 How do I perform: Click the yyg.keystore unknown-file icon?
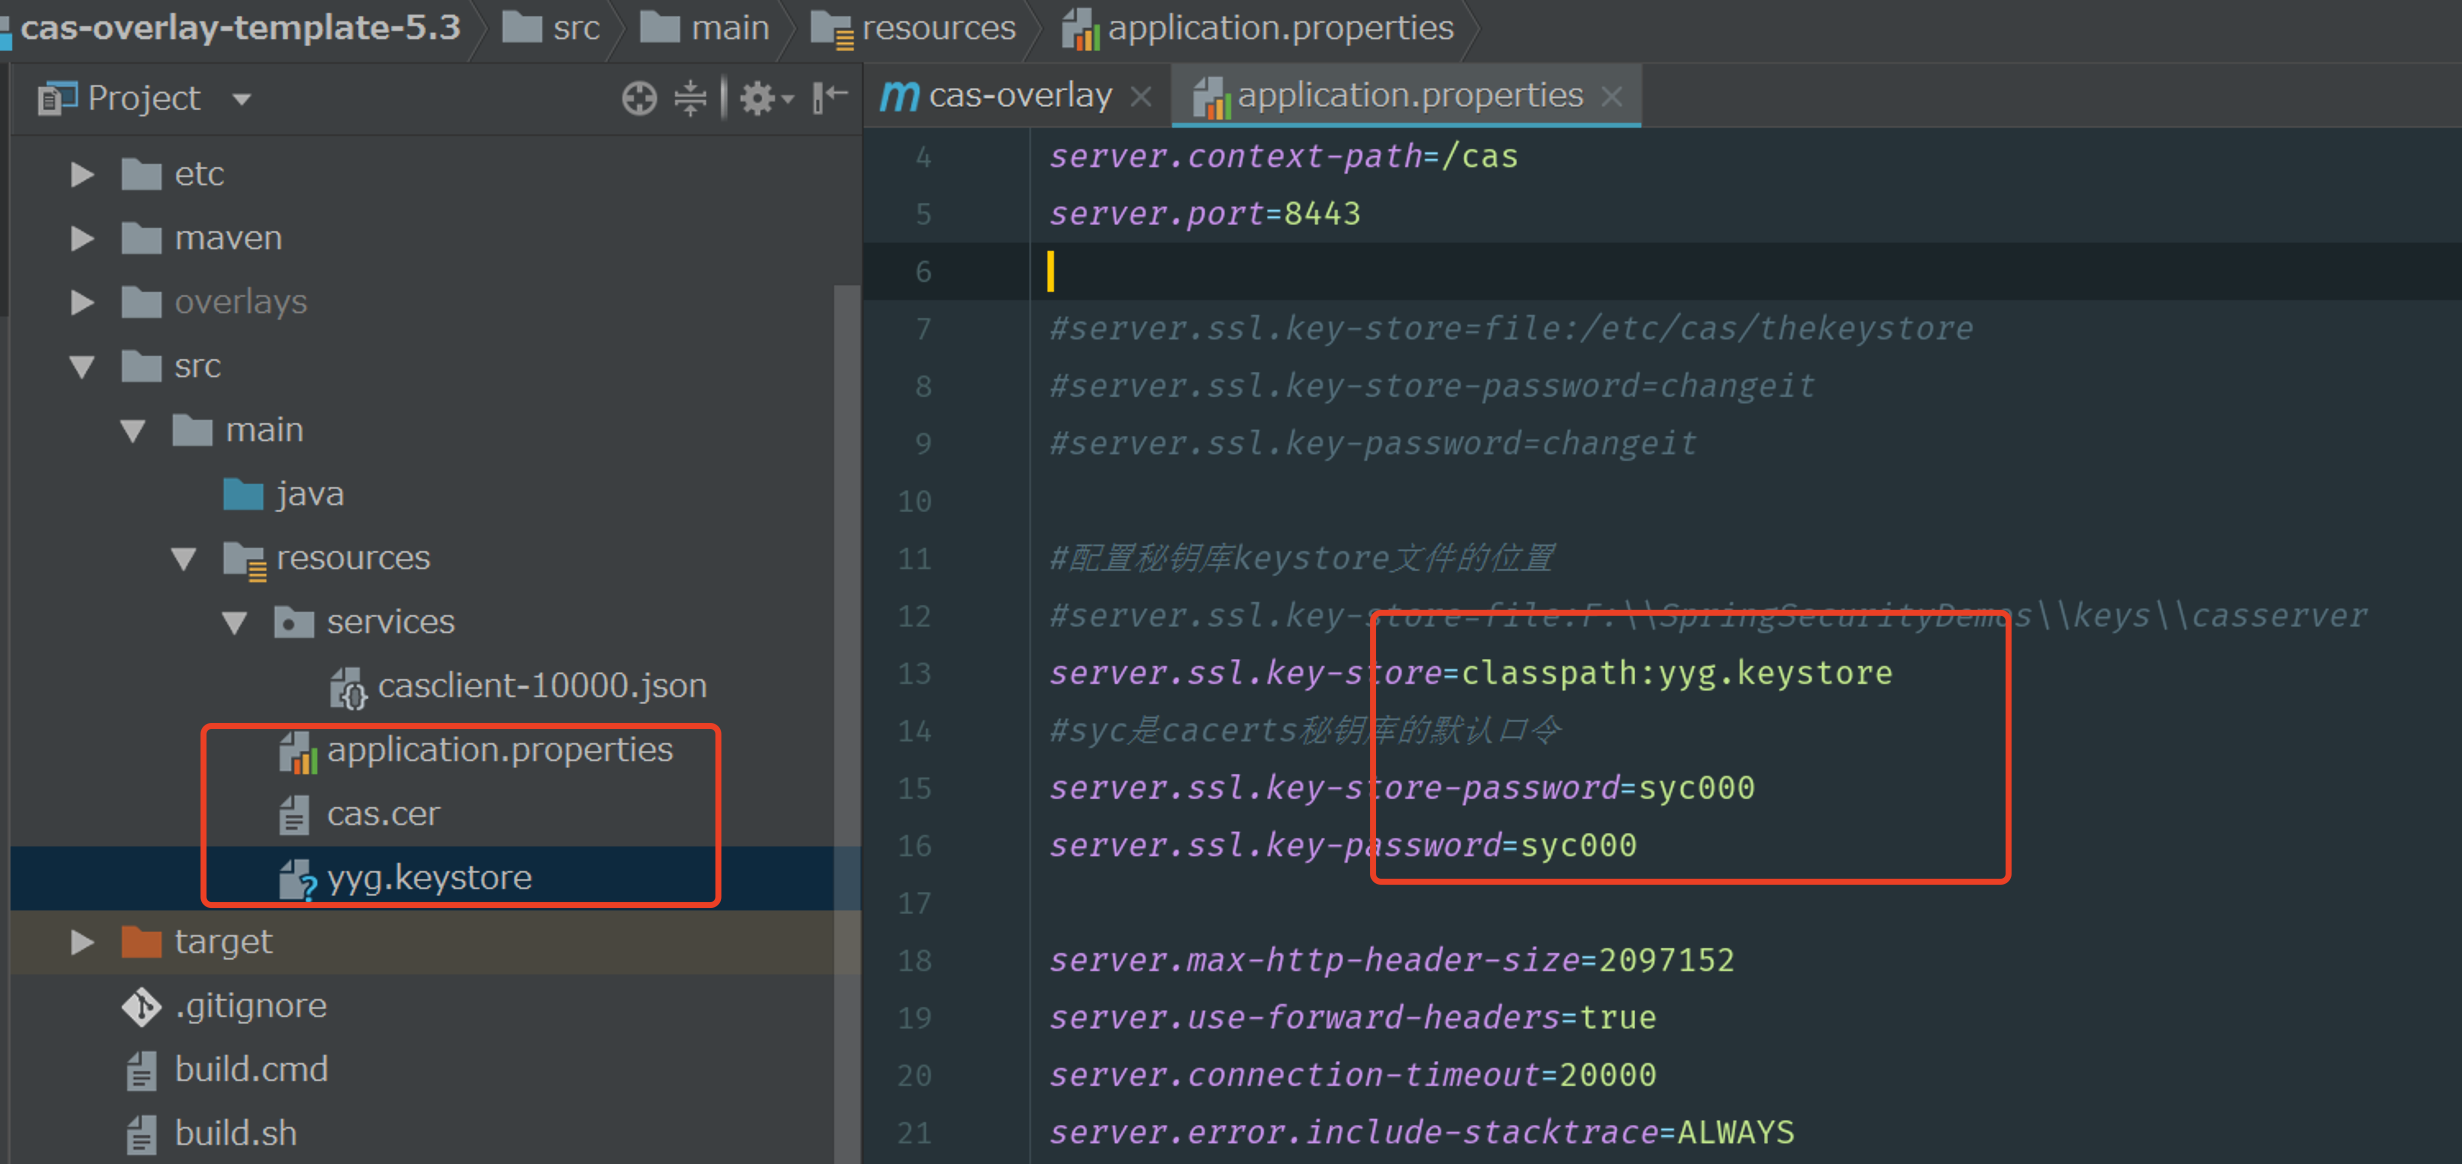coord(295,877)
